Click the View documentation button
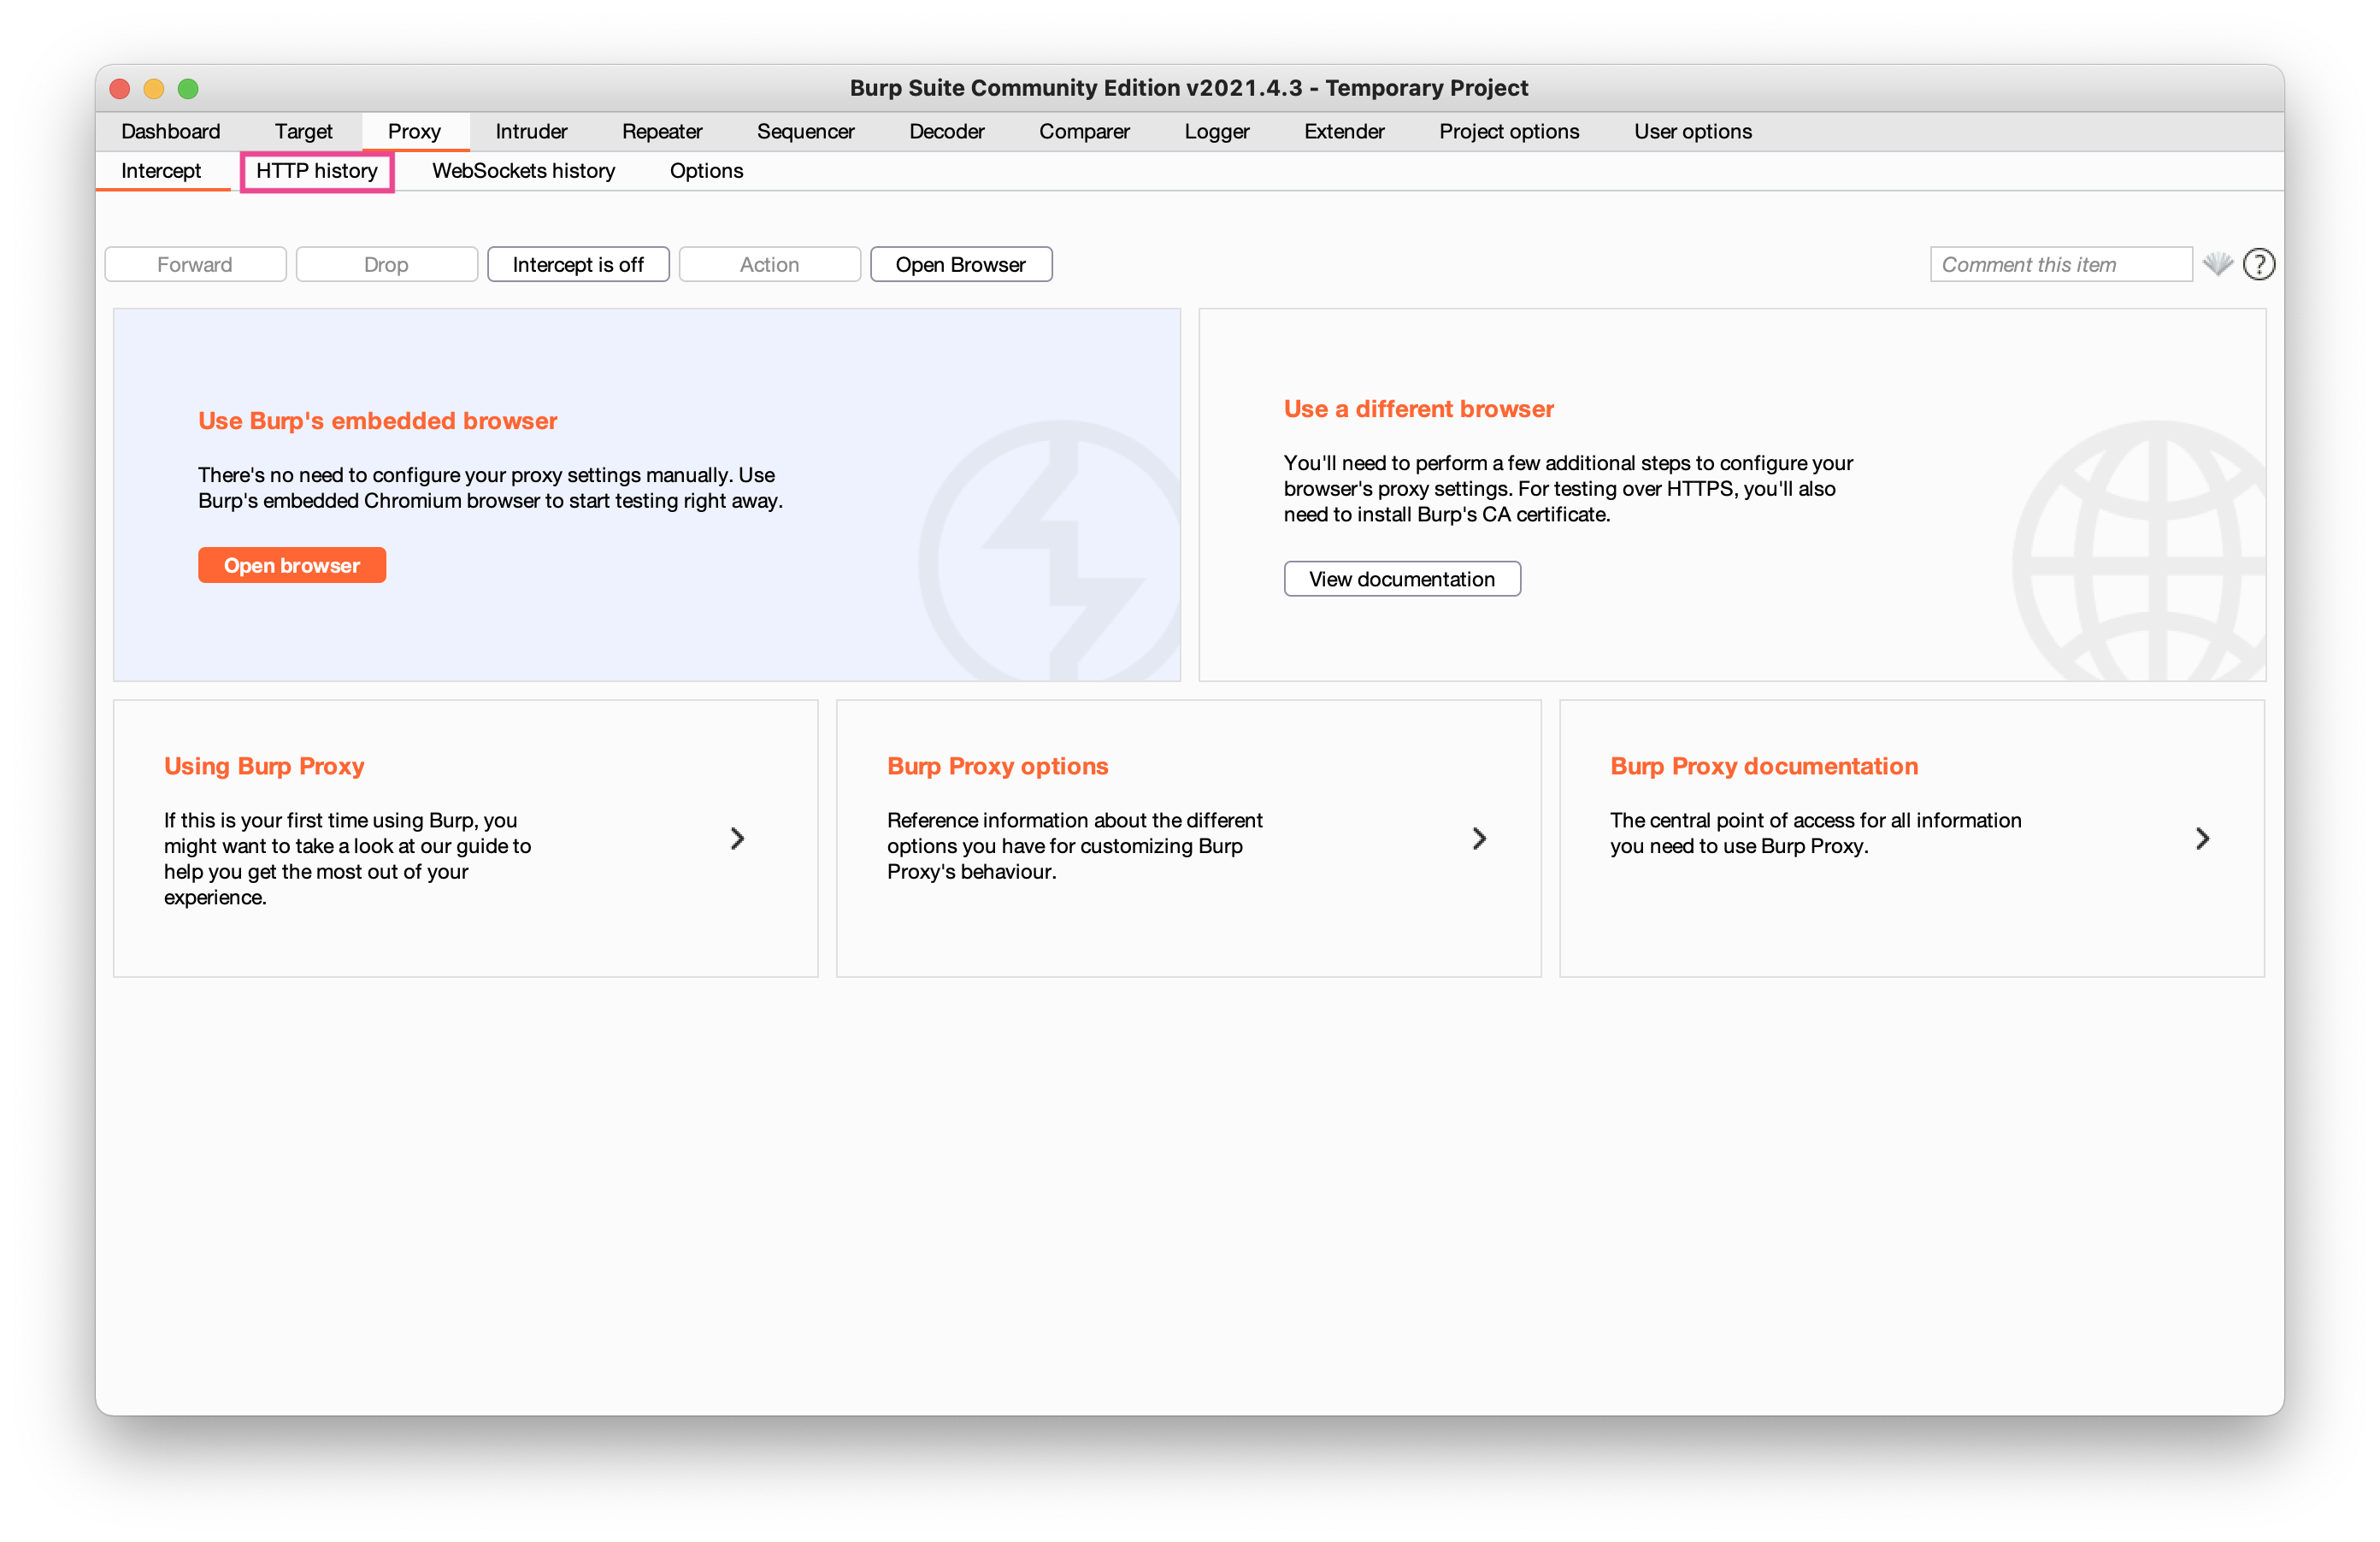 click(x=1402, y=579)
